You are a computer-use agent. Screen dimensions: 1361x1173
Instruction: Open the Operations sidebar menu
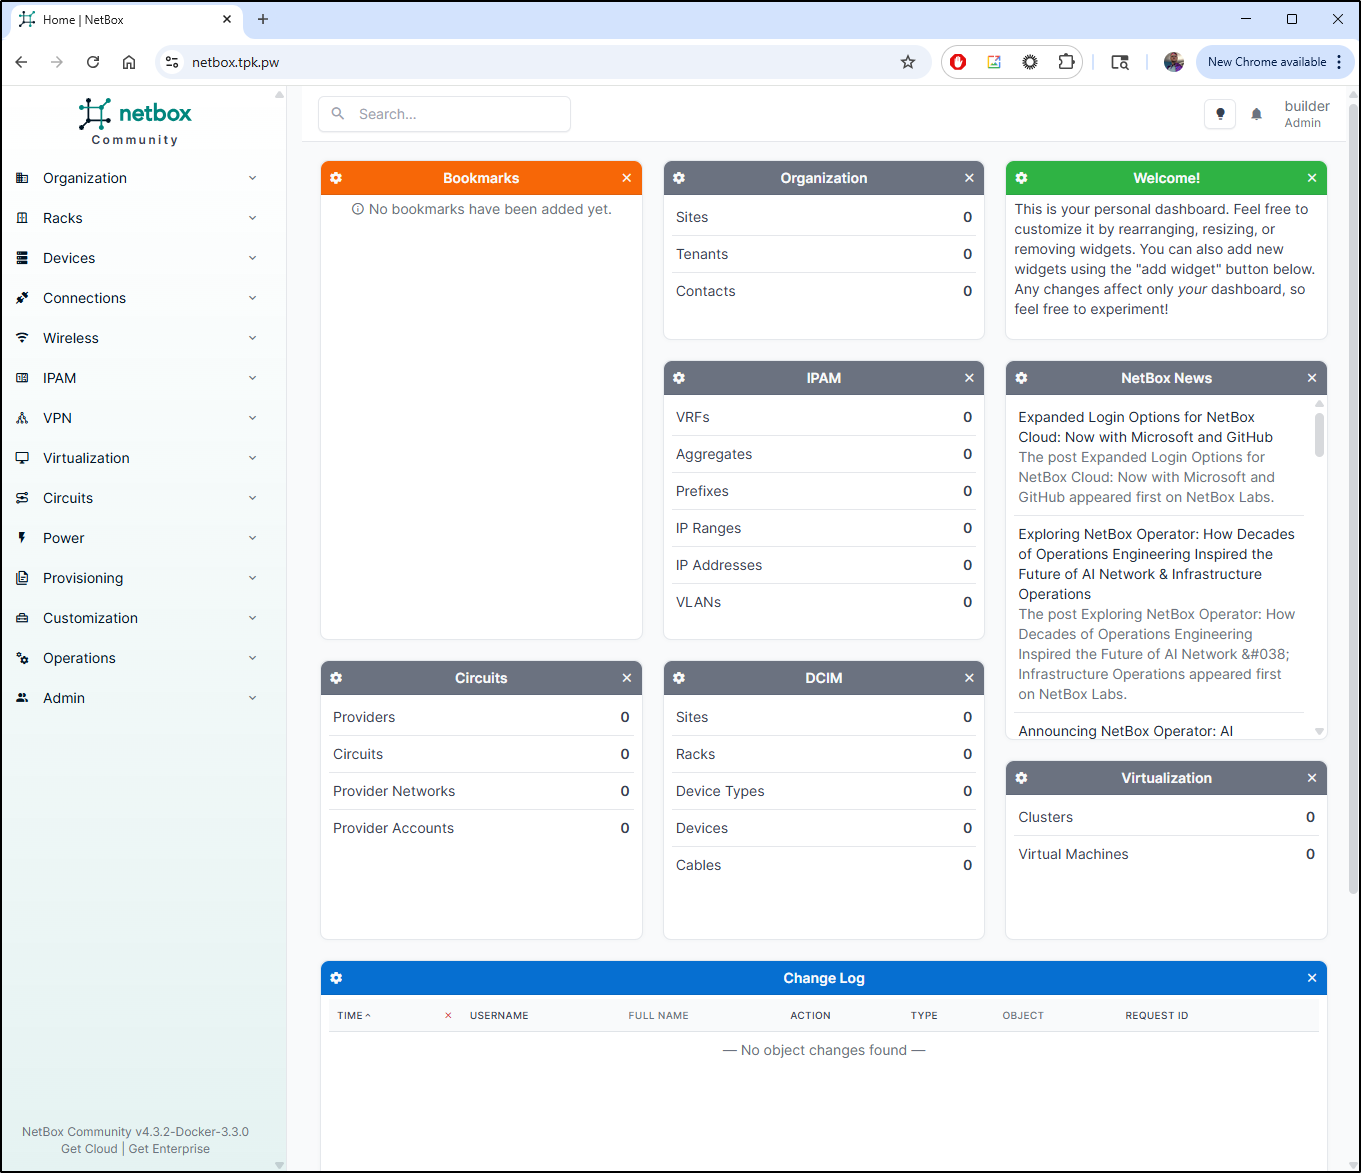pyautogui.click(x=136, y=658)
